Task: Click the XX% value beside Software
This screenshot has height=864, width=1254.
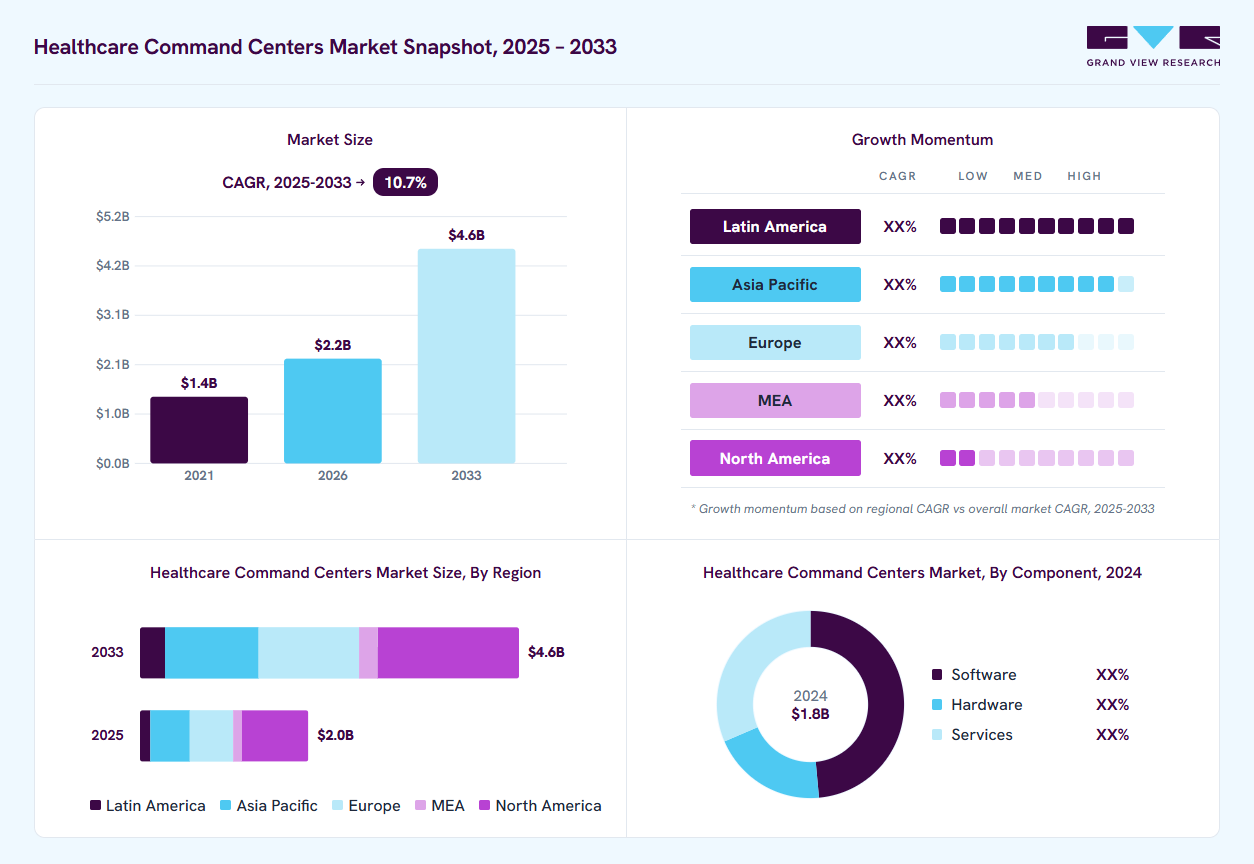Action: [1112, 675]
